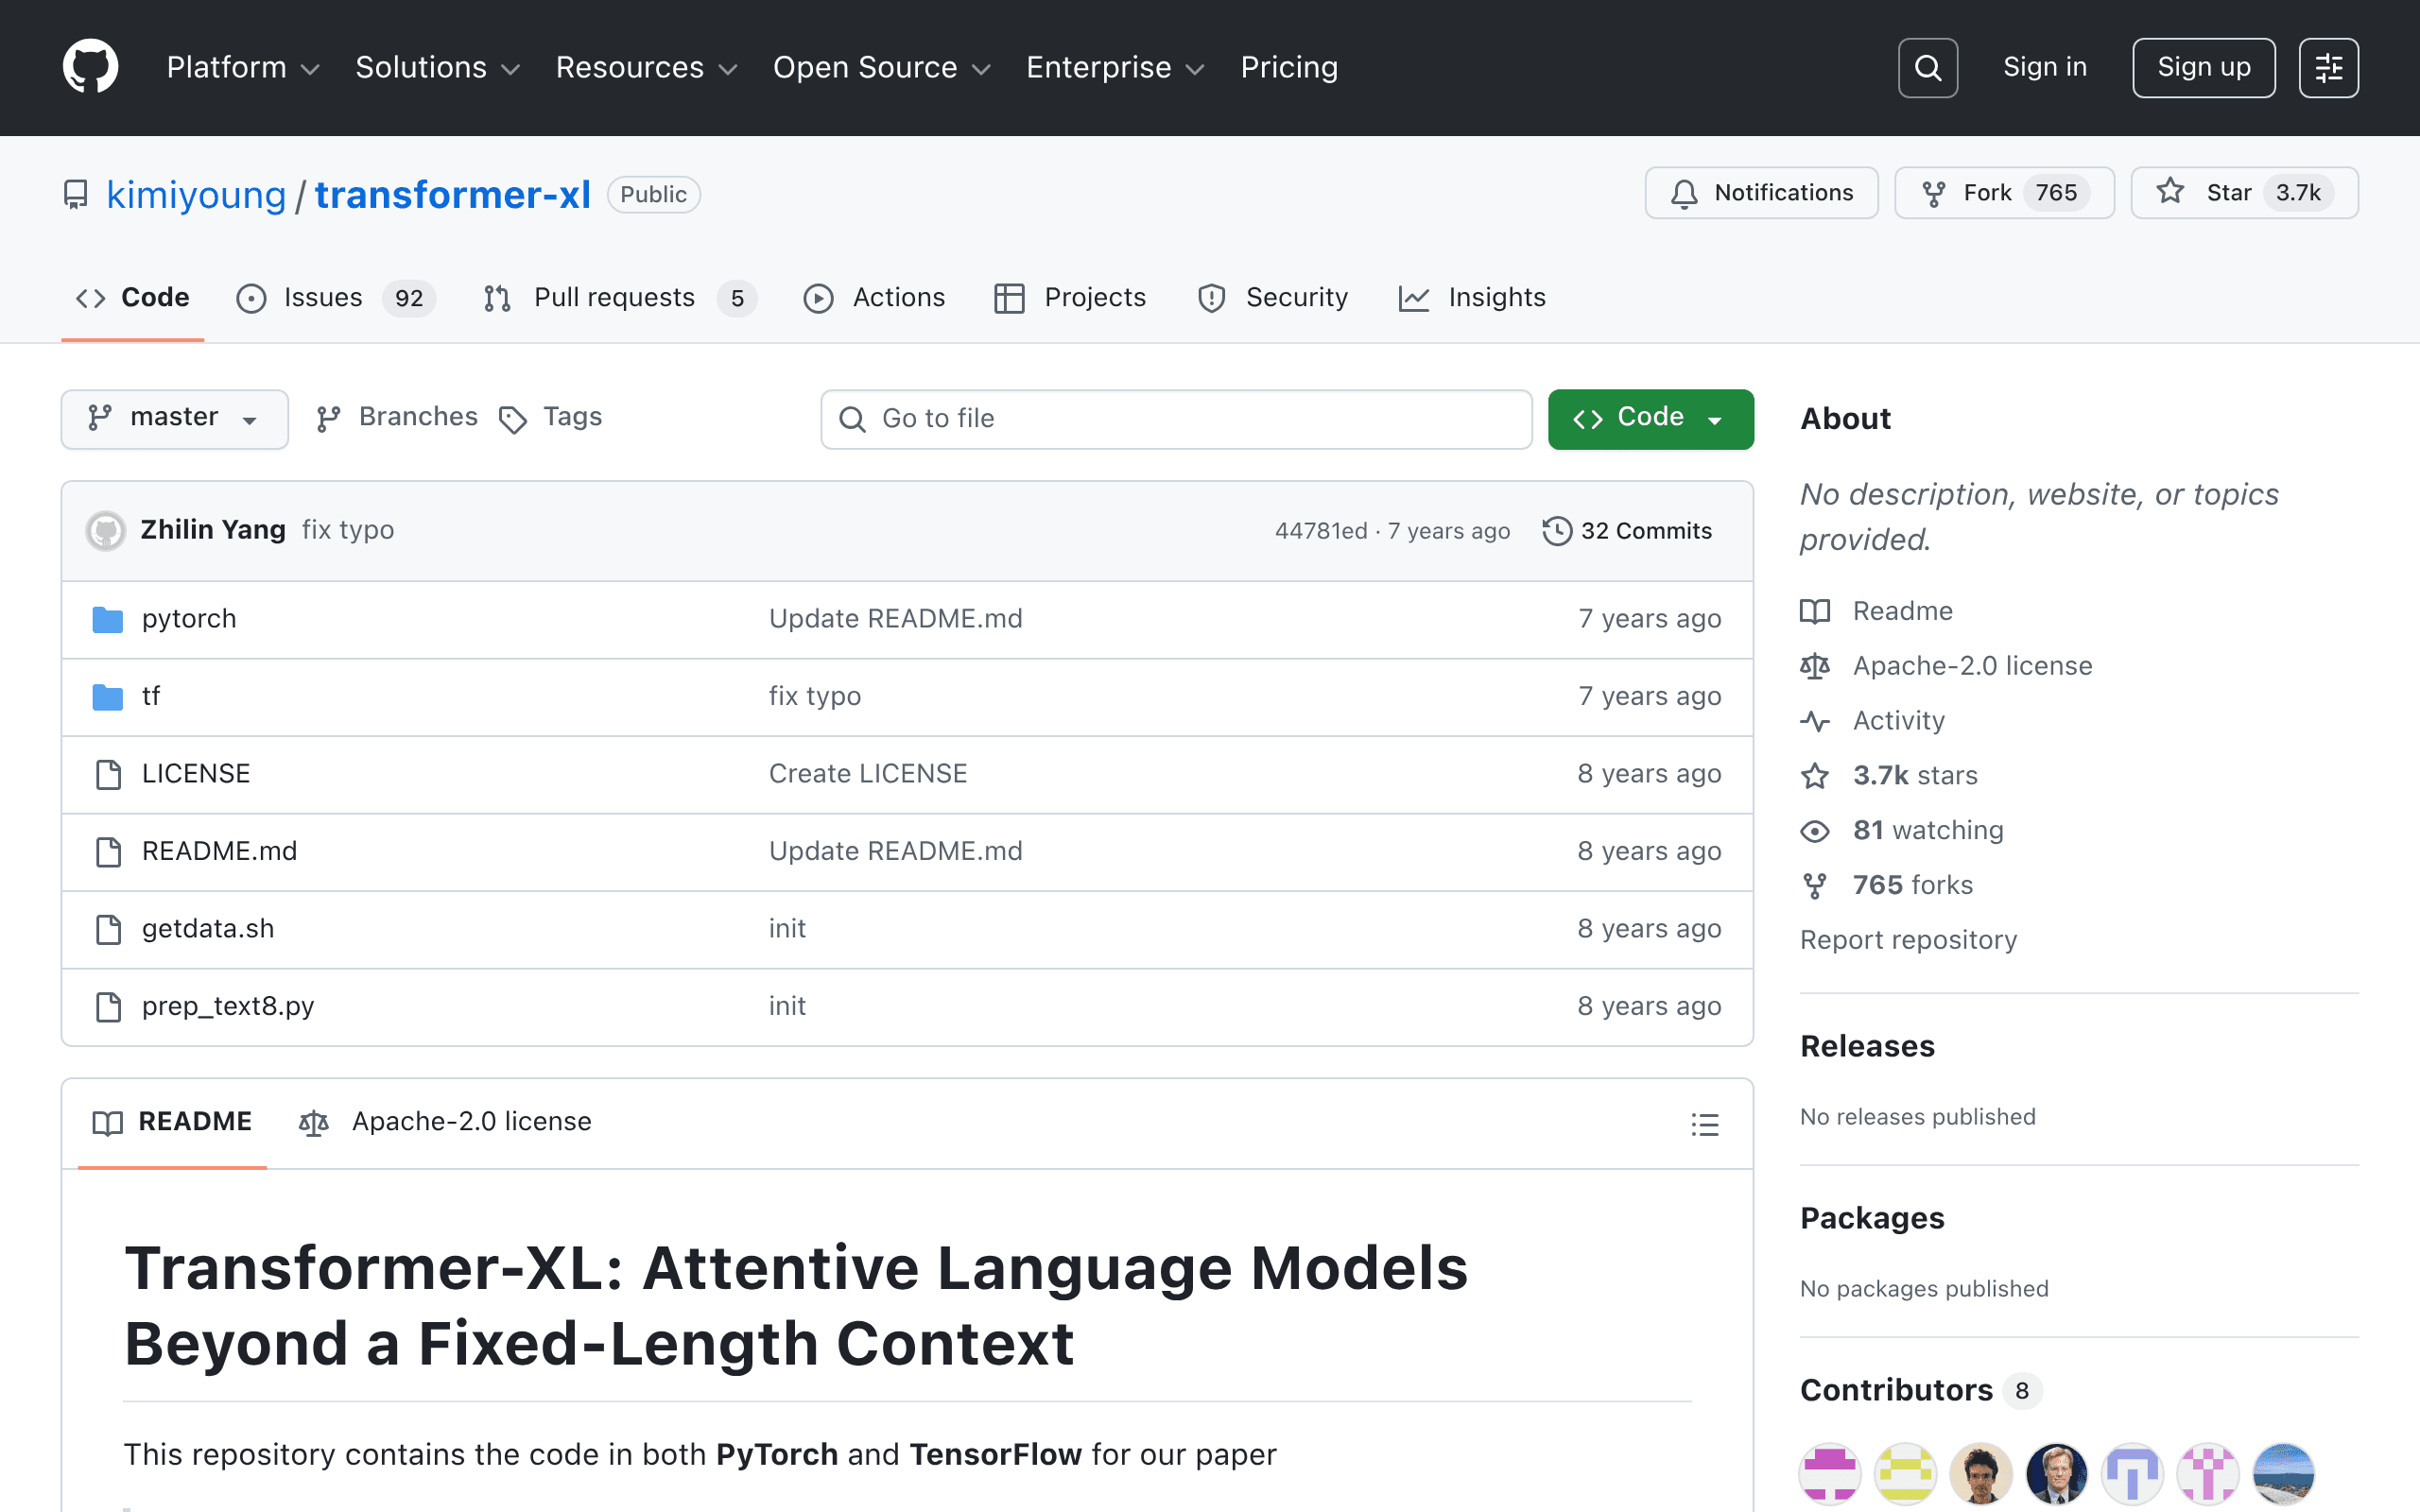Click the Sign up button

coord(2204,67)
